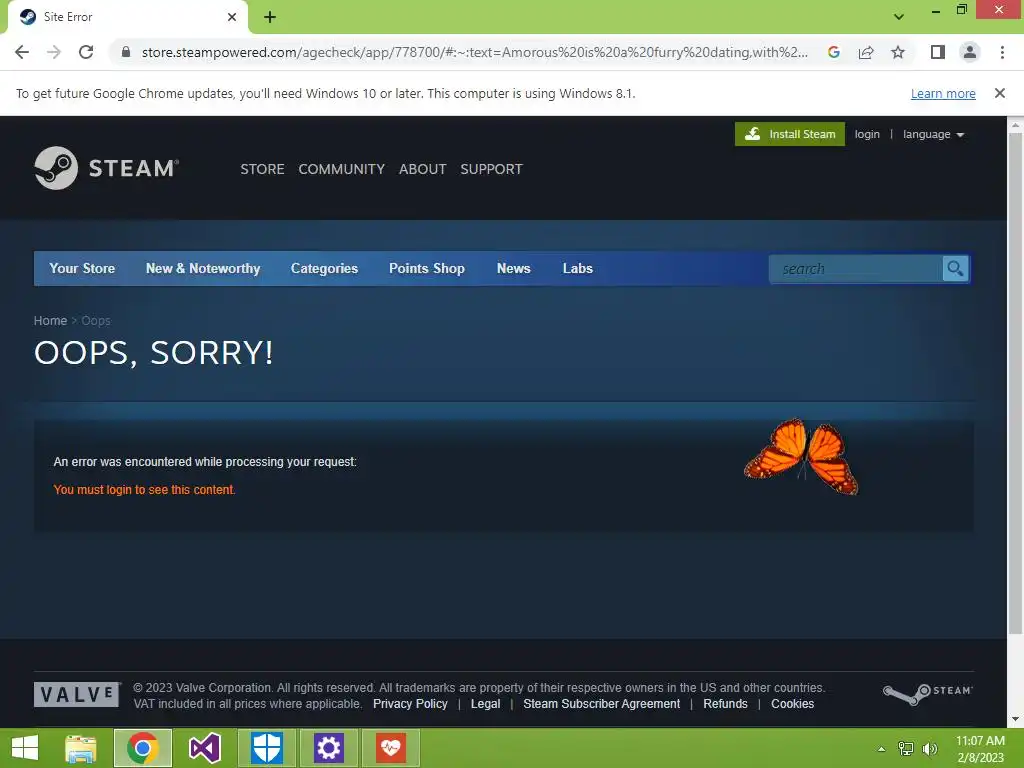
Task: Open the shield security taskbar icon
Action: point(266,748)
